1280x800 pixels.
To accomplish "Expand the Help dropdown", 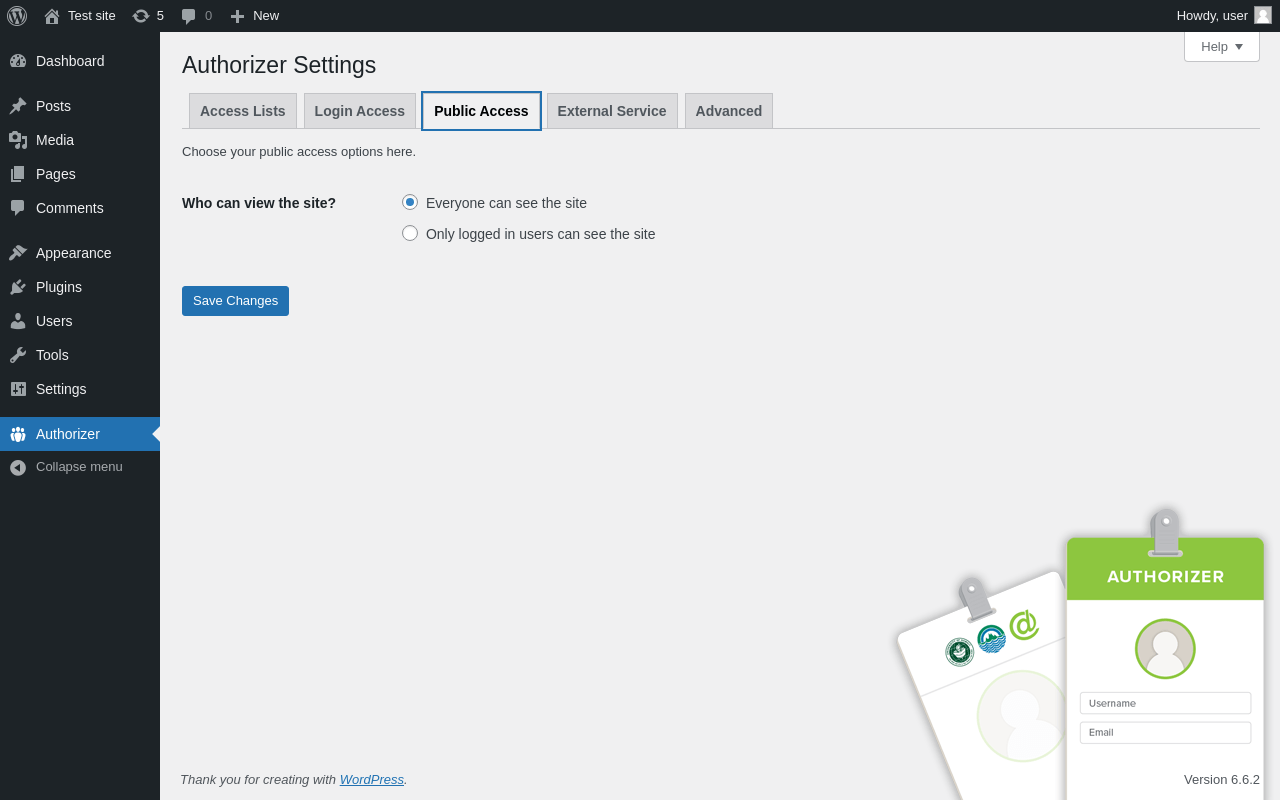I will click(1222, 46).
